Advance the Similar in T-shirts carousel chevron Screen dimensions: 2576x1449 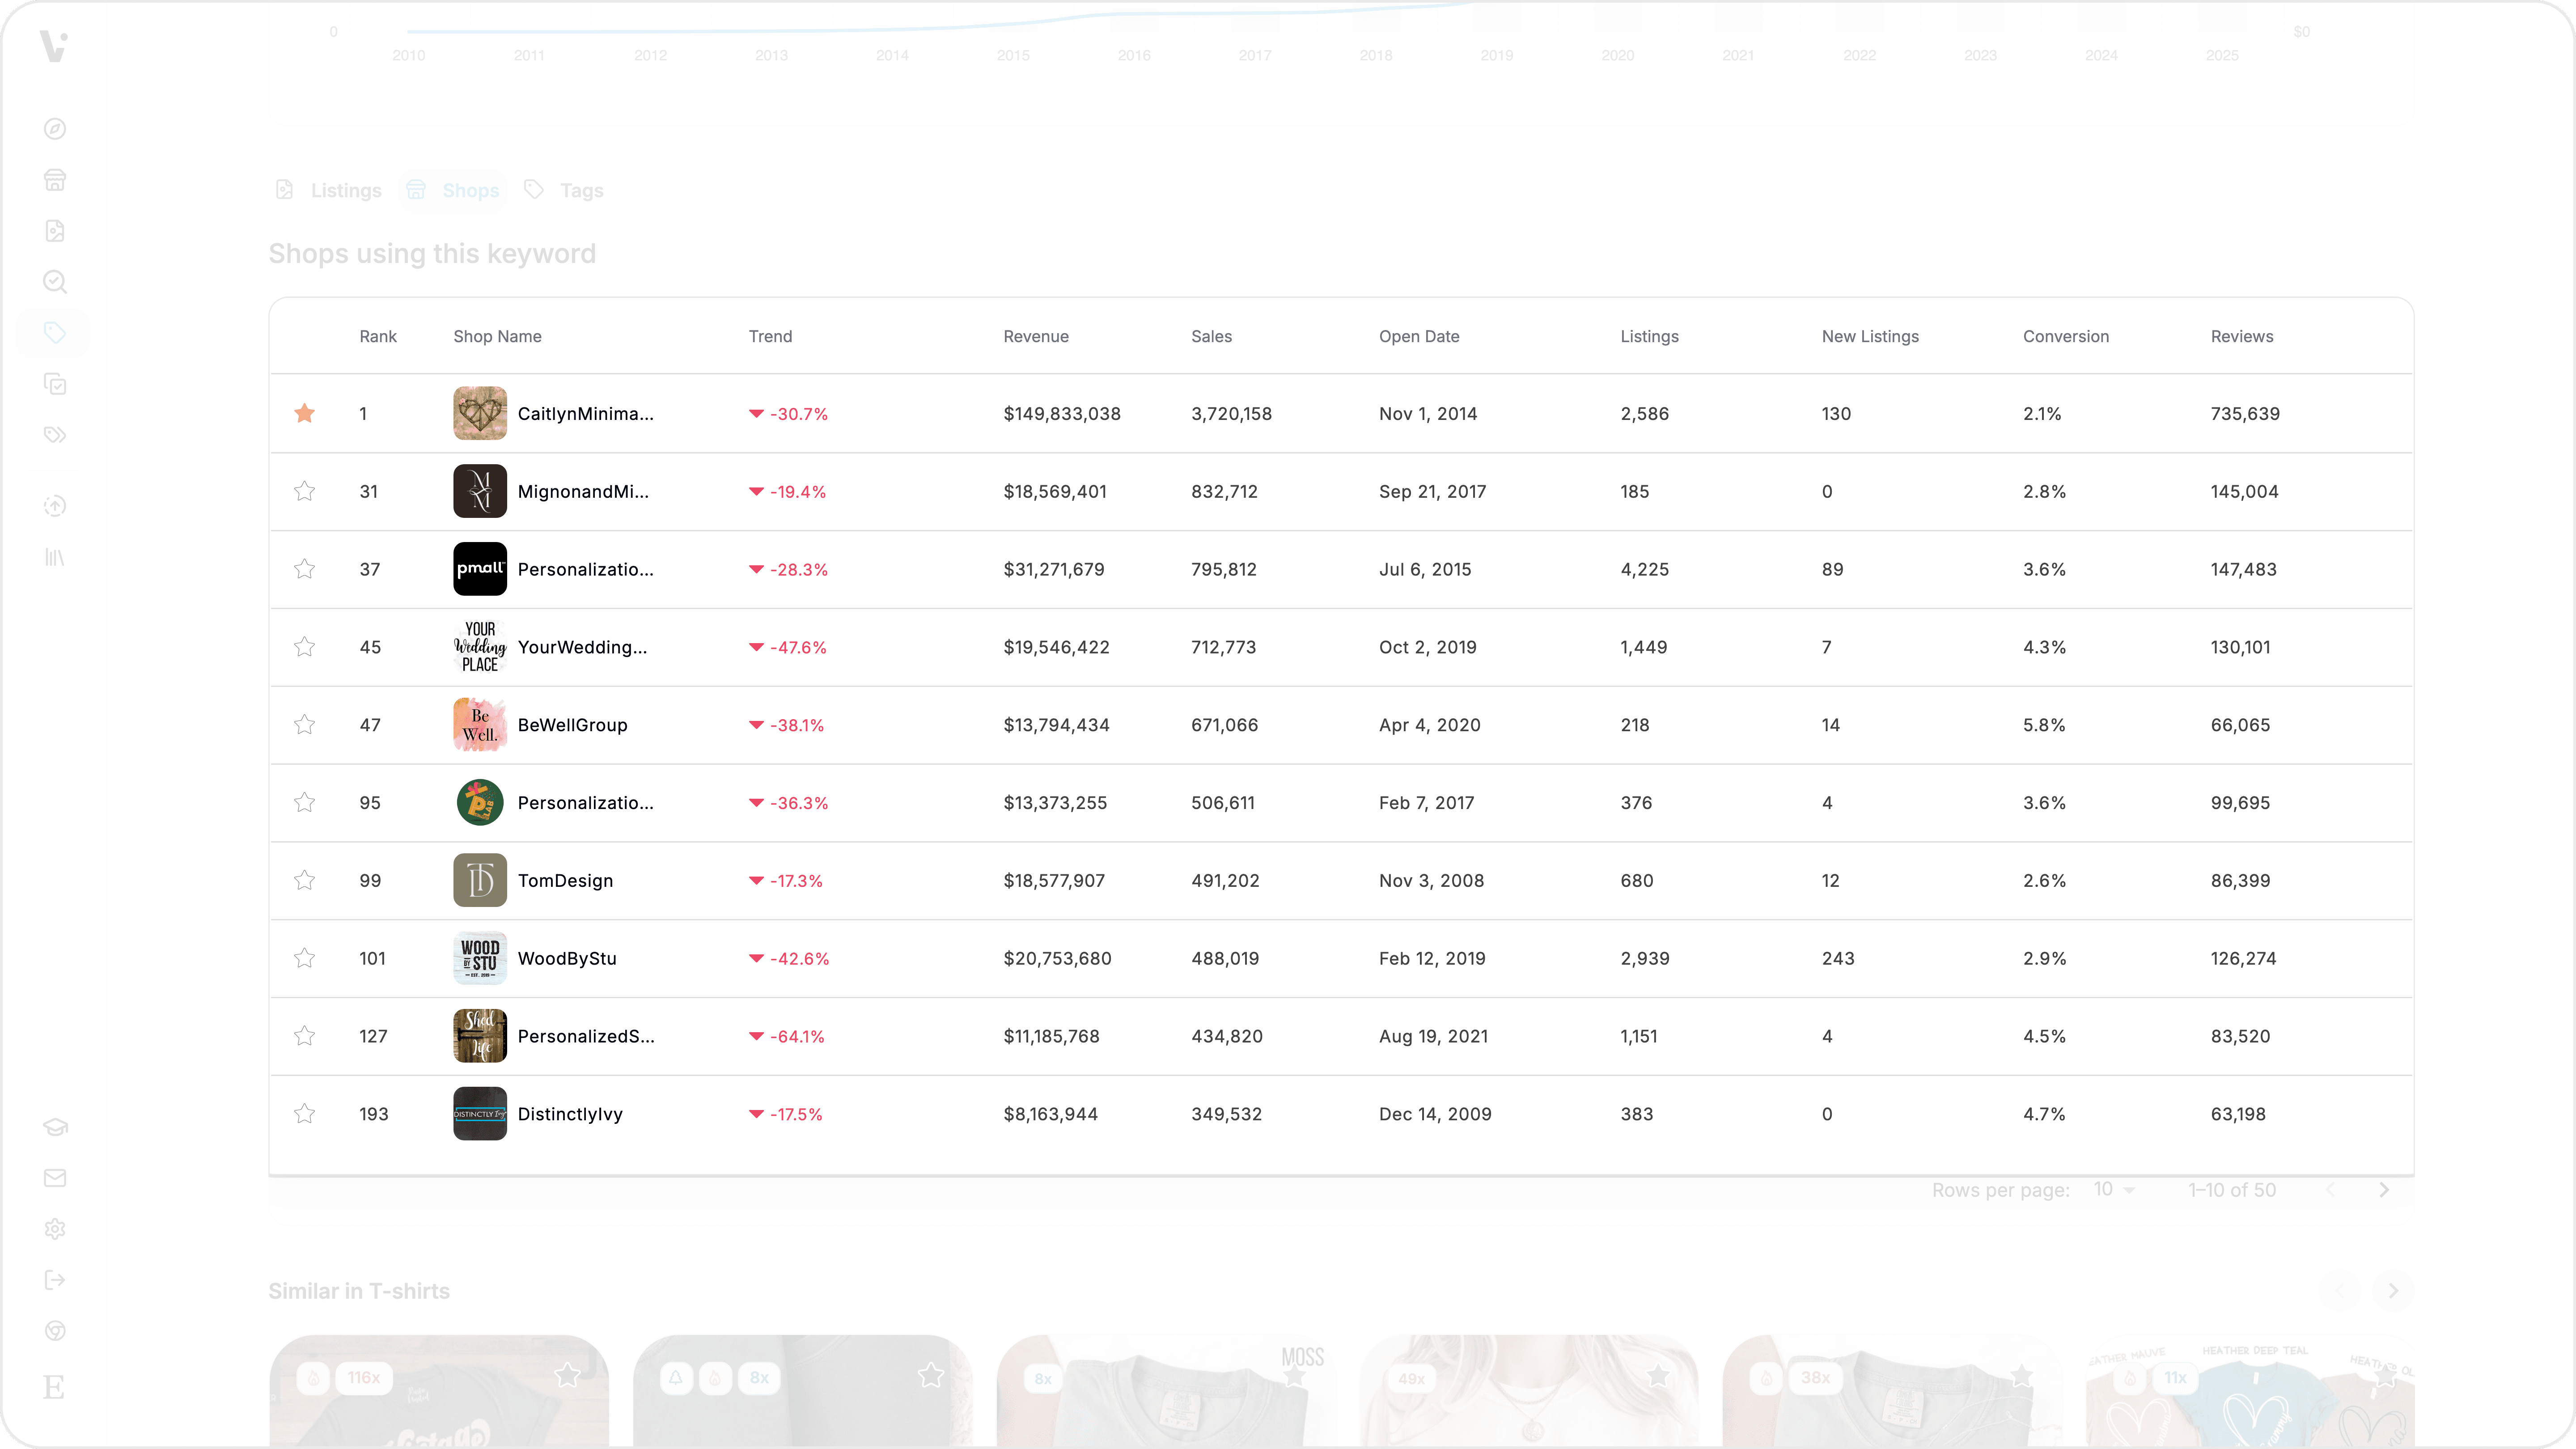click(2393, 1291)
